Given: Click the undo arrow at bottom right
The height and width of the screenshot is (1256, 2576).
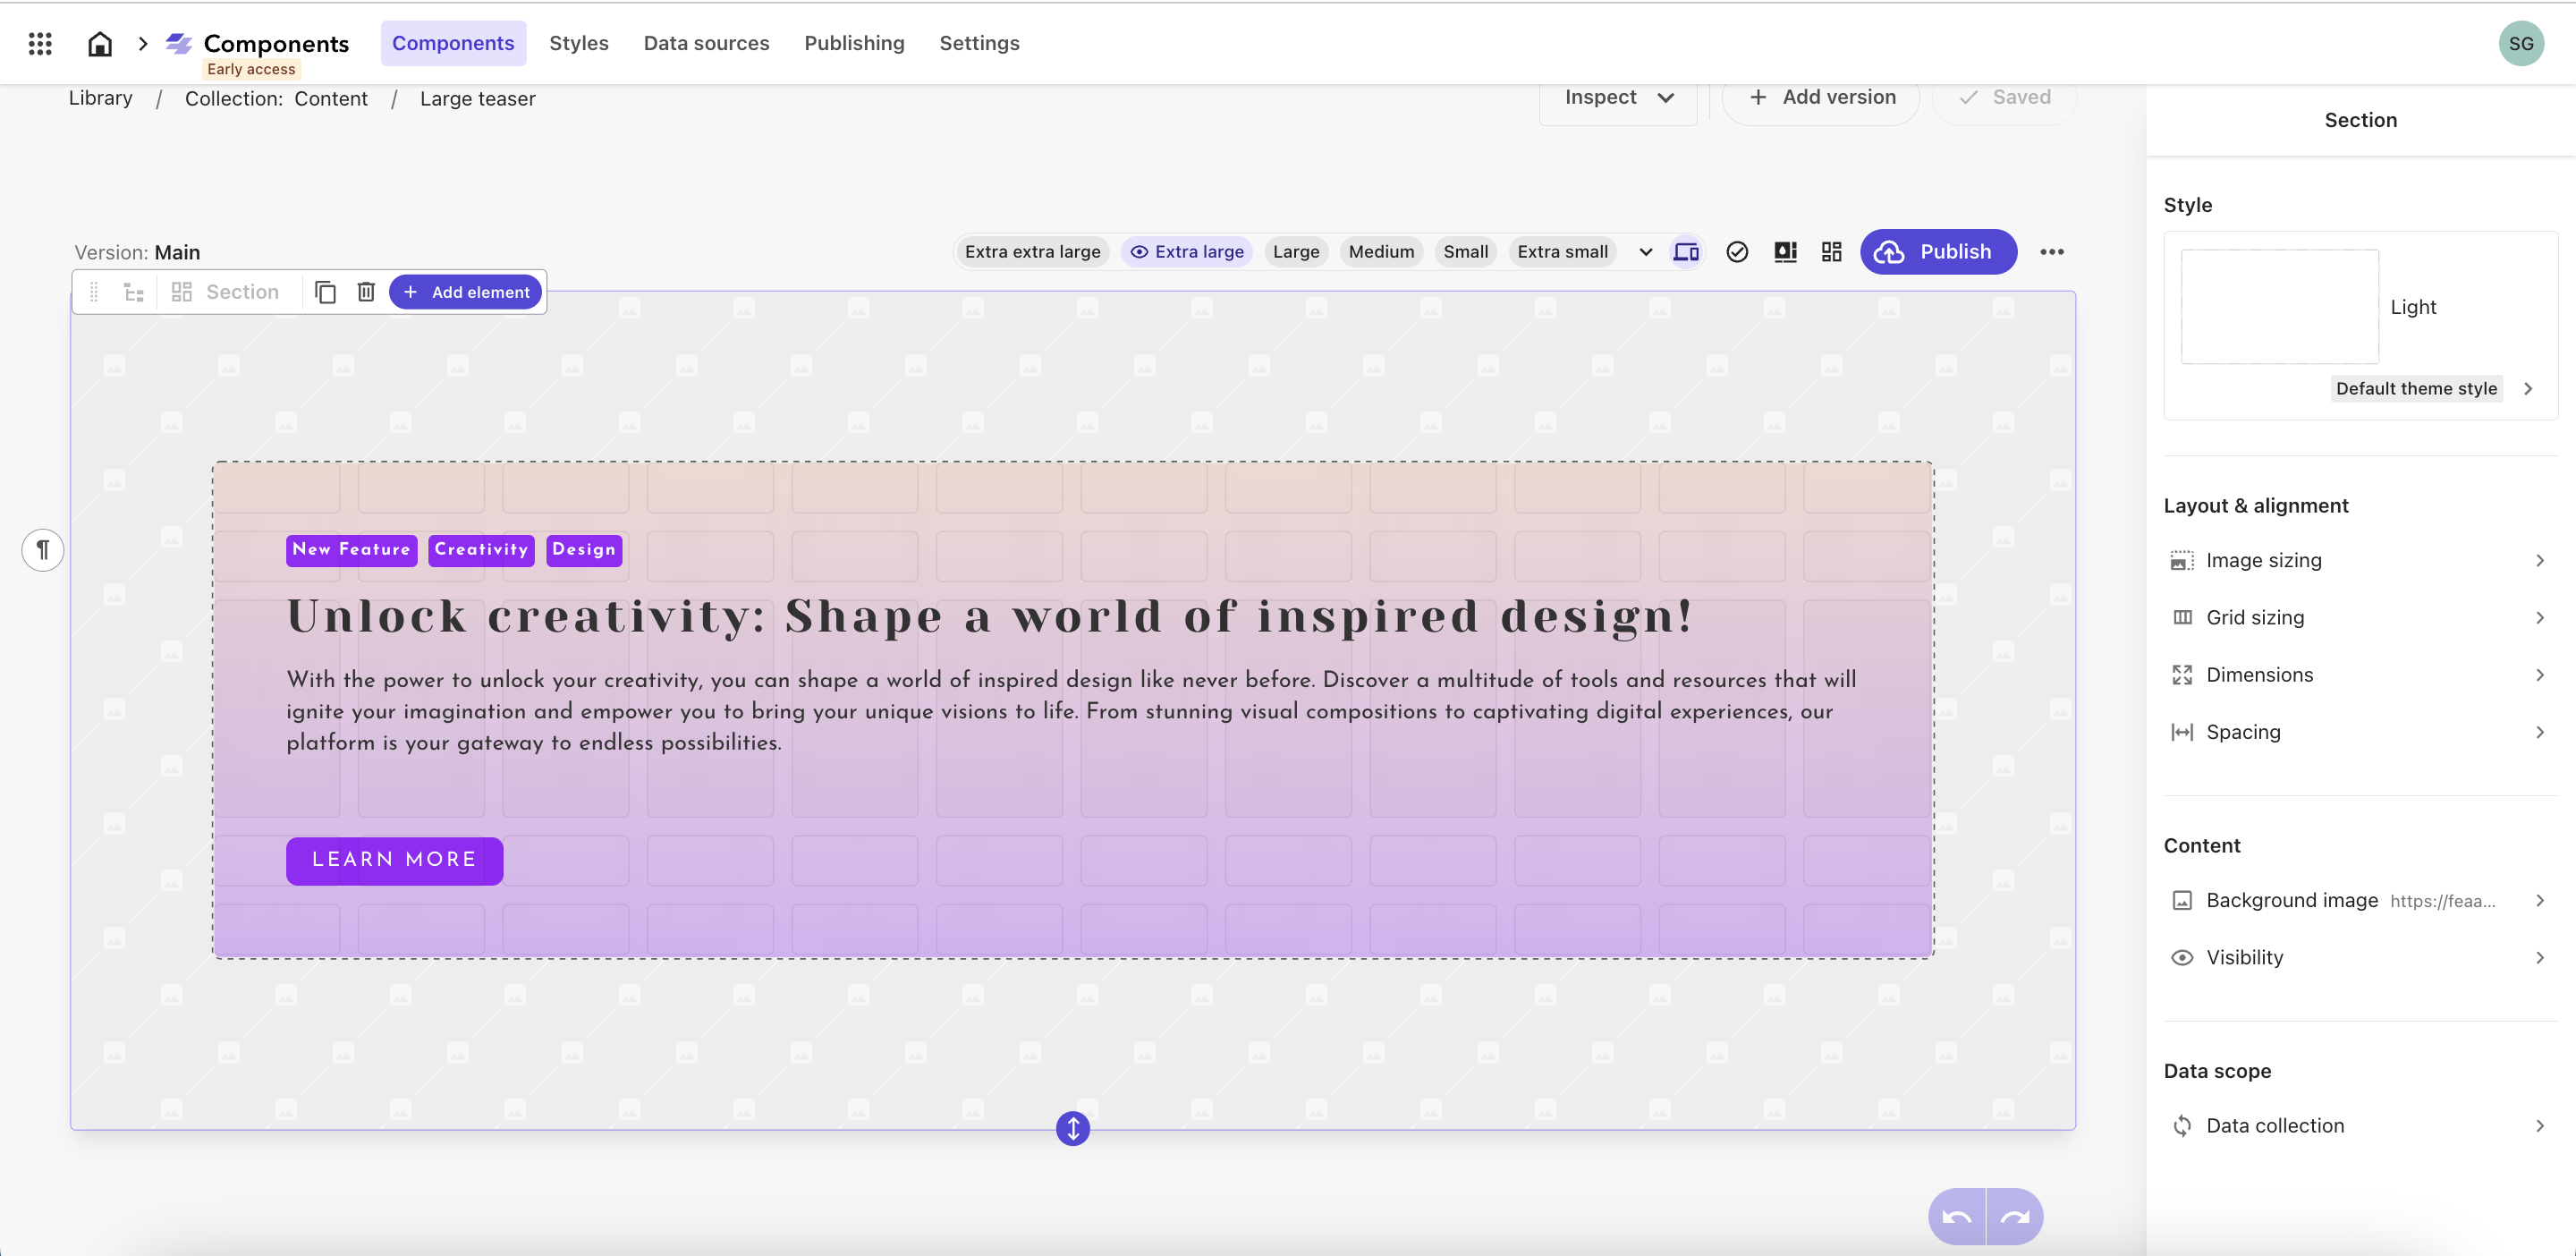Looking at the screenshot, I should click(x=1959, y=1216).
